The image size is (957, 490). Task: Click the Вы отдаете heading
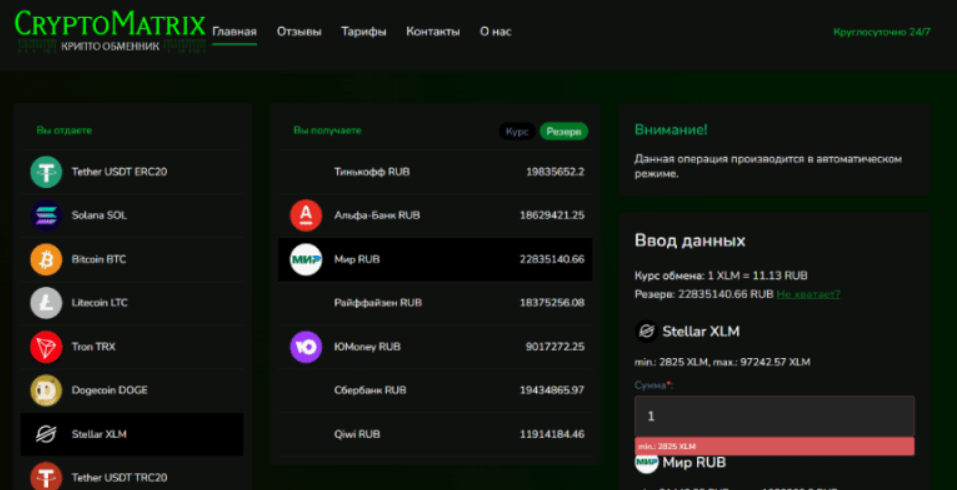tap(64, 131)
